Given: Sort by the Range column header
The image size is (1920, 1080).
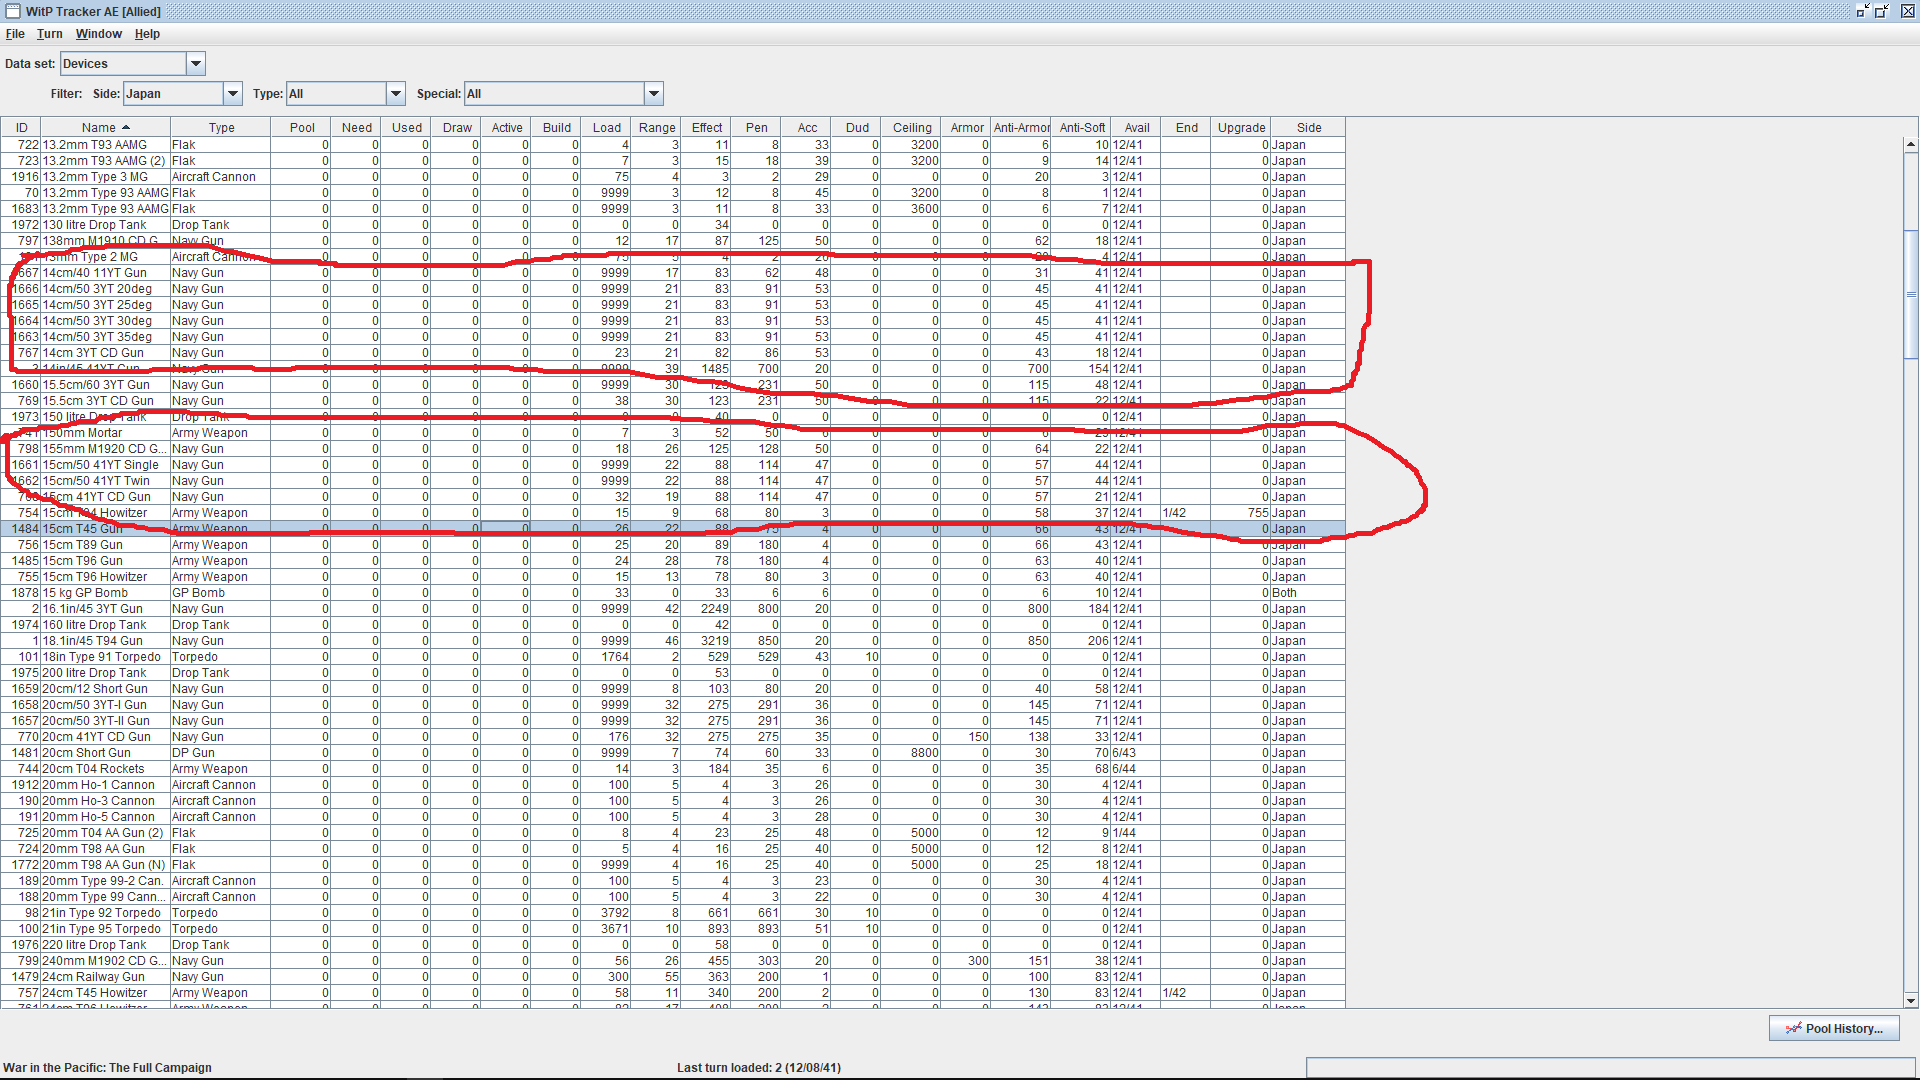Looking at the screenshot, I should coord(657,128).
